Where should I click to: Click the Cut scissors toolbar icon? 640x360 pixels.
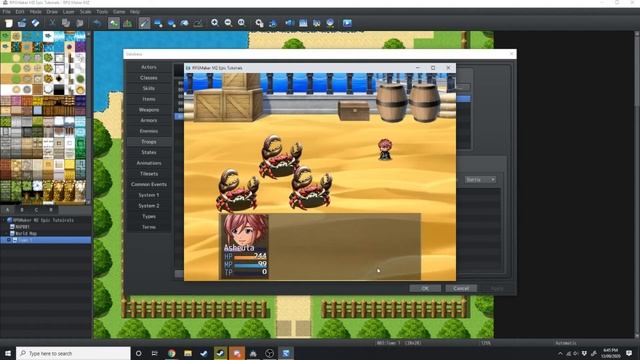pyautogui.click(x=52, y=23)
